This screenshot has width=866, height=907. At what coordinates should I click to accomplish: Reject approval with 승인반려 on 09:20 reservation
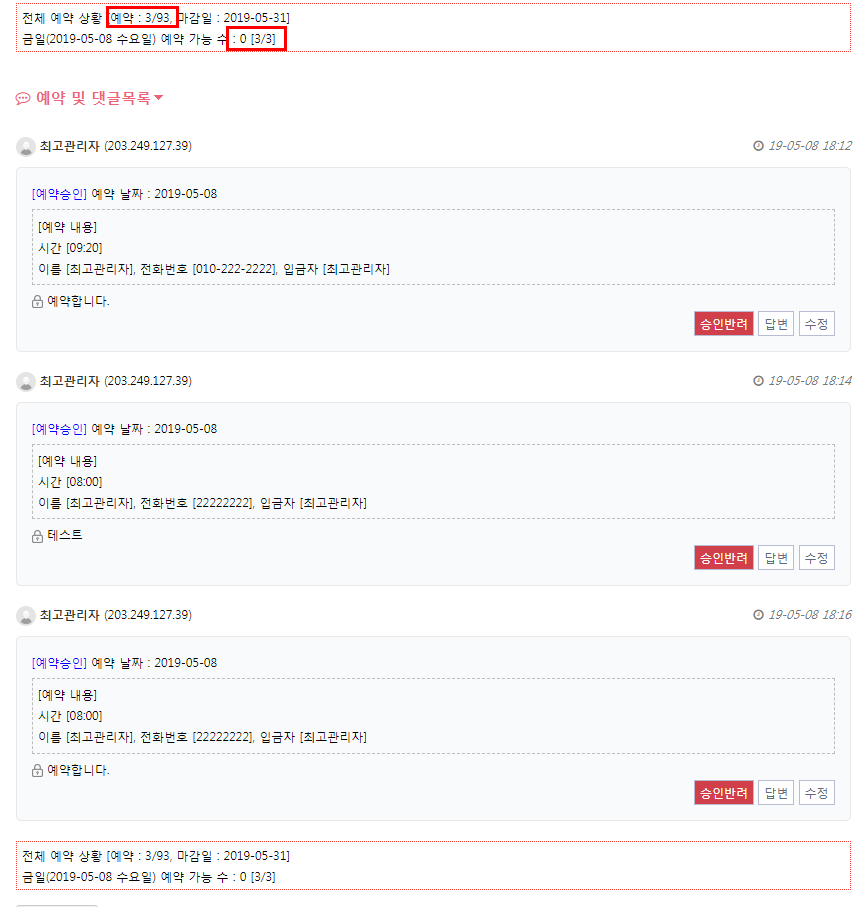724,324
